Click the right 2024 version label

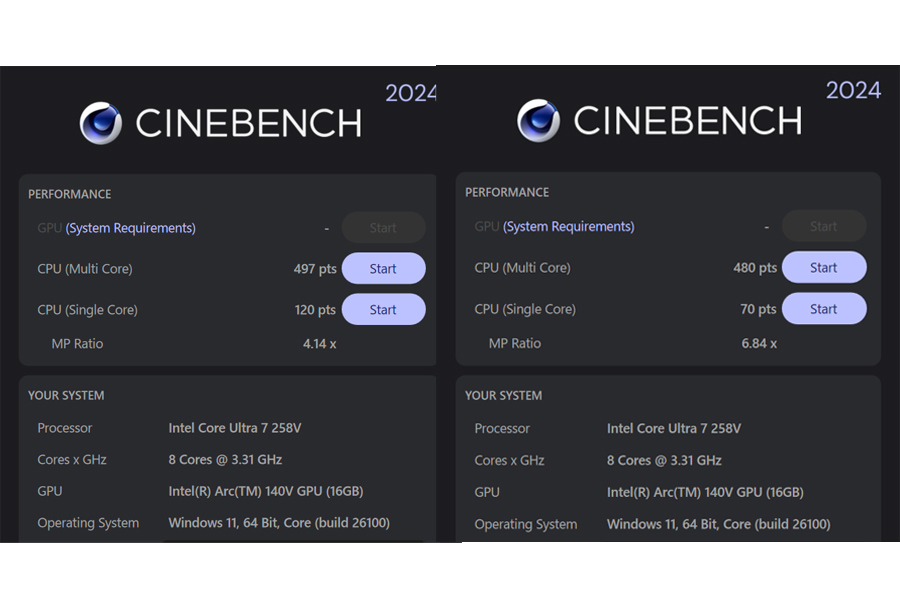click(x=853, y=90)
